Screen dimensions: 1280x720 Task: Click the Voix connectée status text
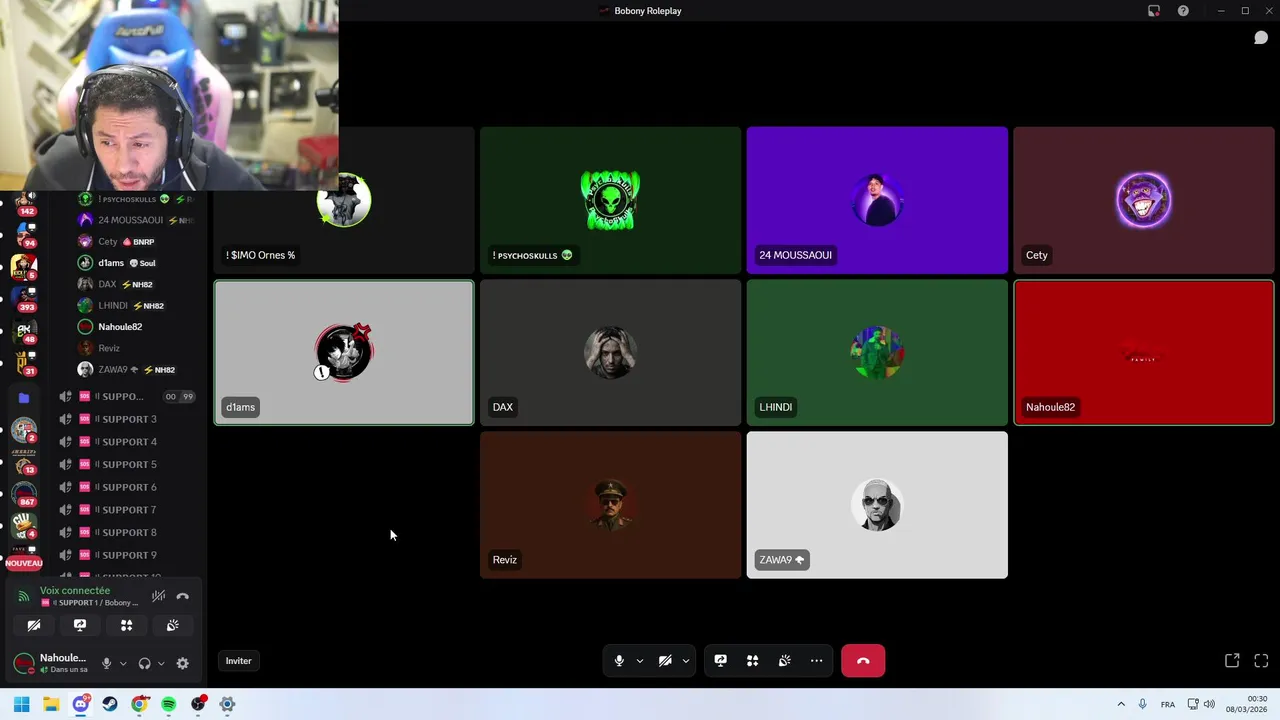point(75,591)
